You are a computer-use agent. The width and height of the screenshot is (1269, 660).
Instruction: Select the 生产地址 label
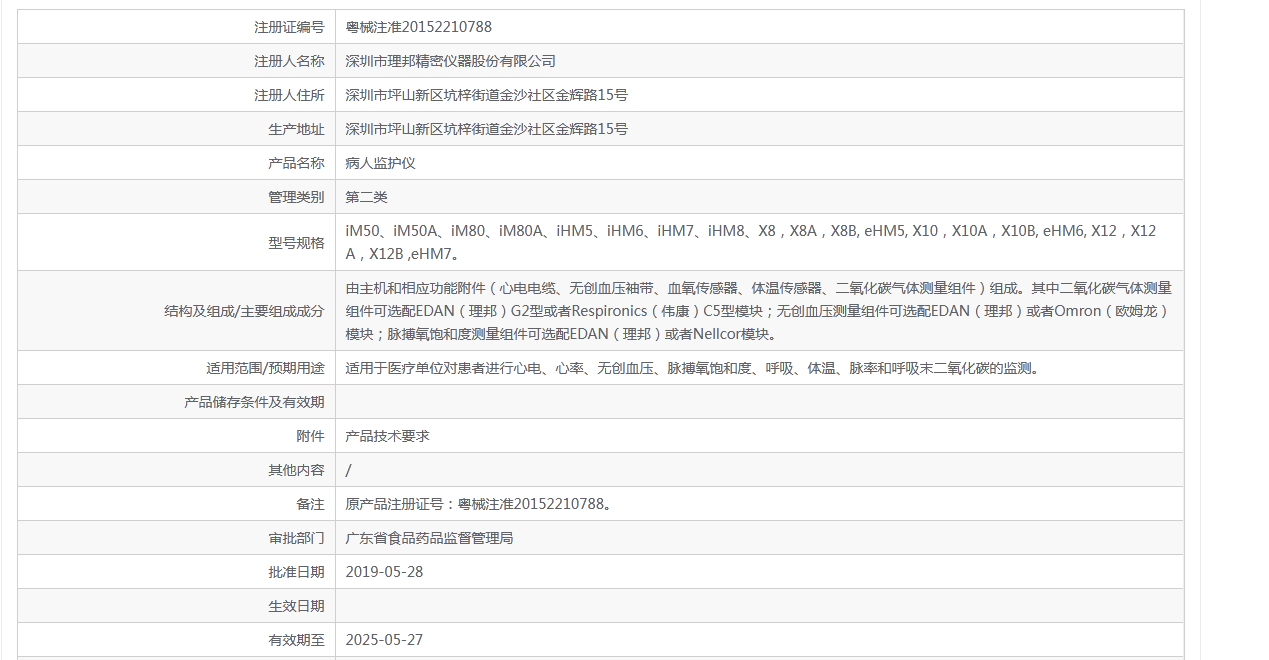click(x=296, y=129)
